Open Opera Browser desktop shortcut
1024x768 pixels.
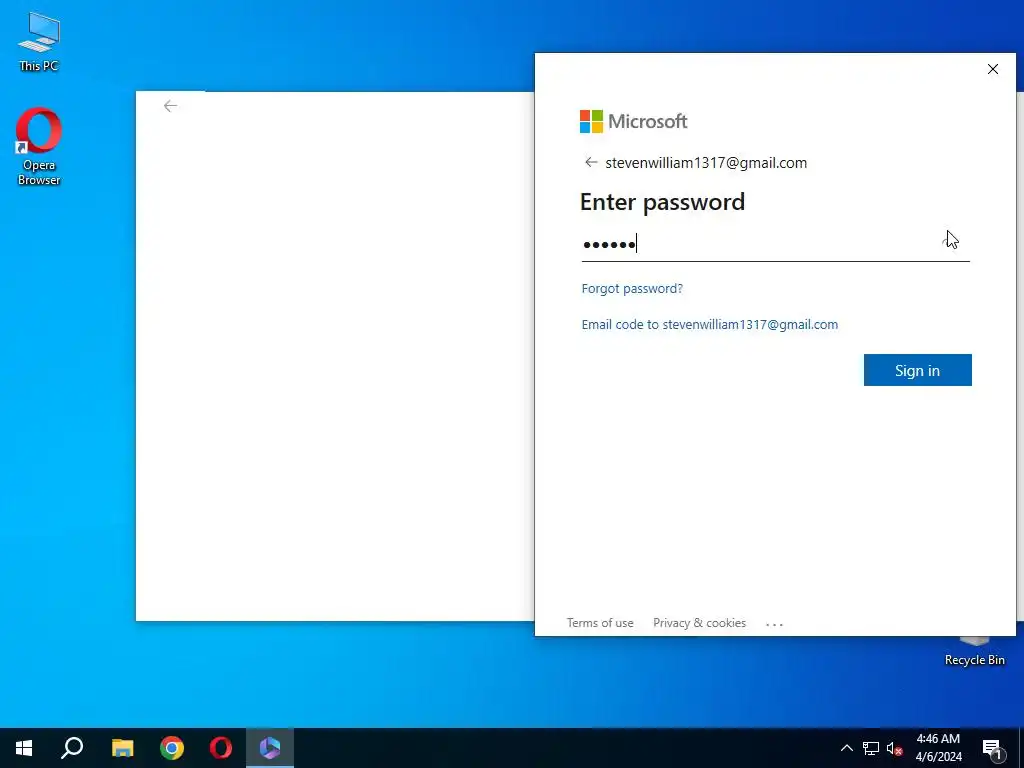coord(39,146)
